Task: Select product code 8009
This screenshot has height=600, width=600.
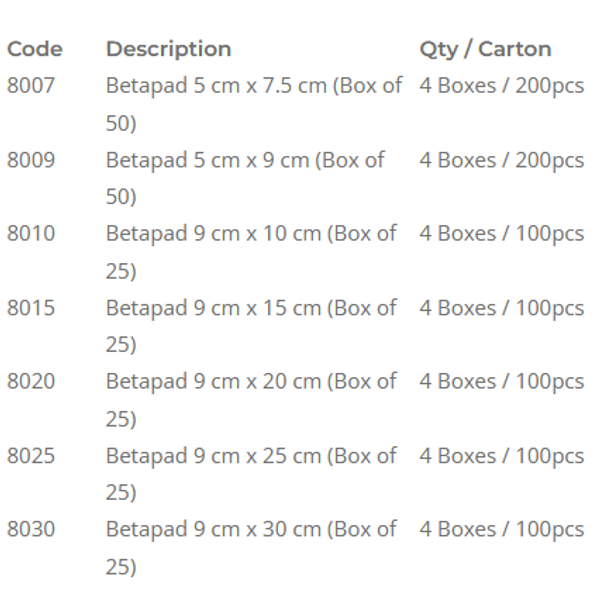Action: tap(31, 160)
